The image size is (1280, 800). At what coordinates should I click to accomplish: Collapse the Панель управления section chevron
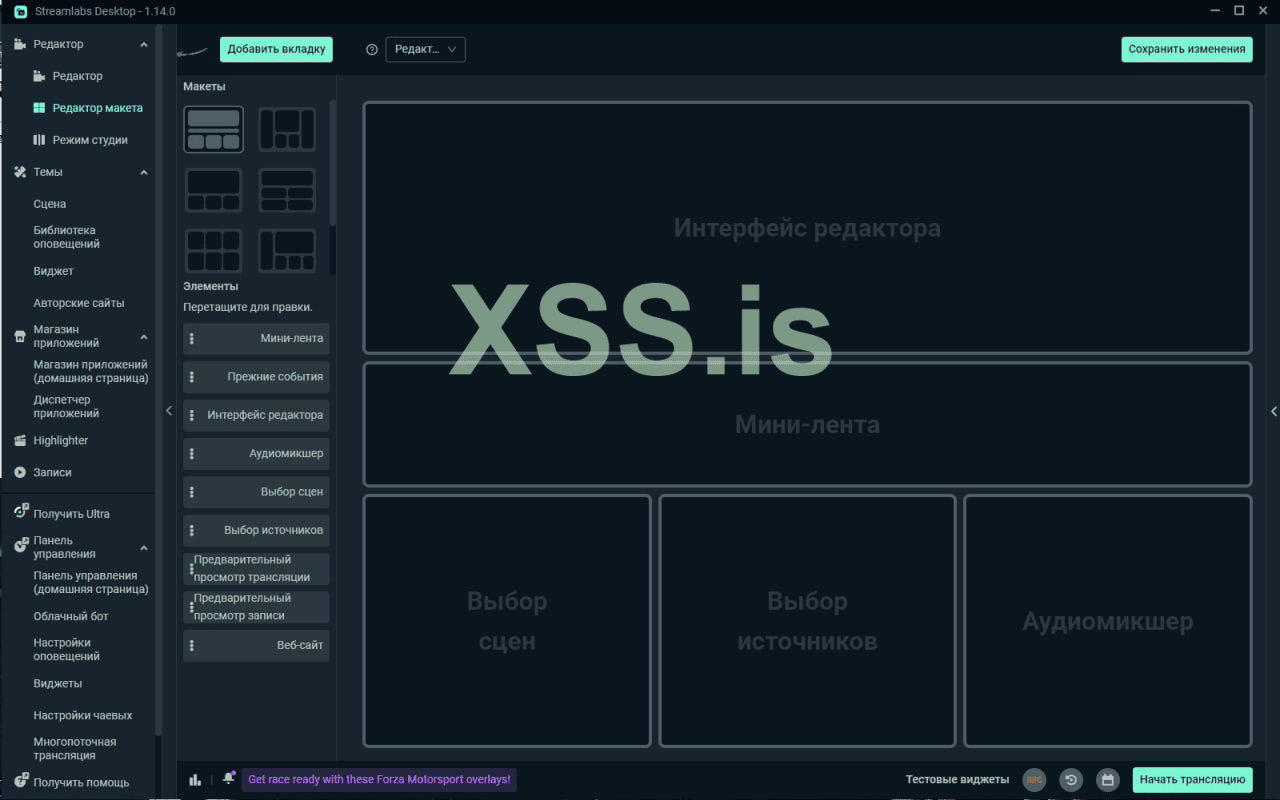point(144,548)
